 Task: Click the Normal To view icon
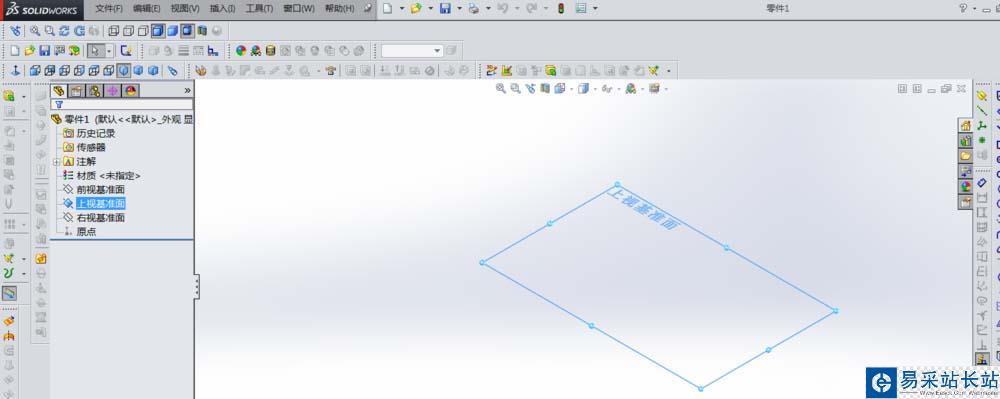pyautogui.click(x=15, y=70)
